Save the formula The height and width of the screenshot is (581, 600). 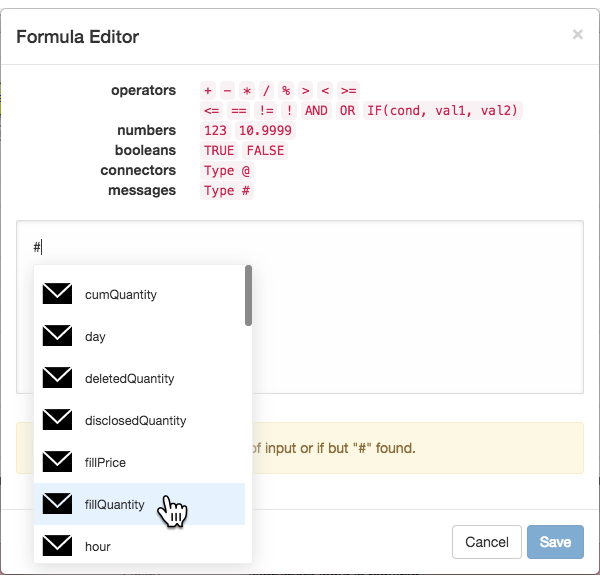[x=555, y=542]
